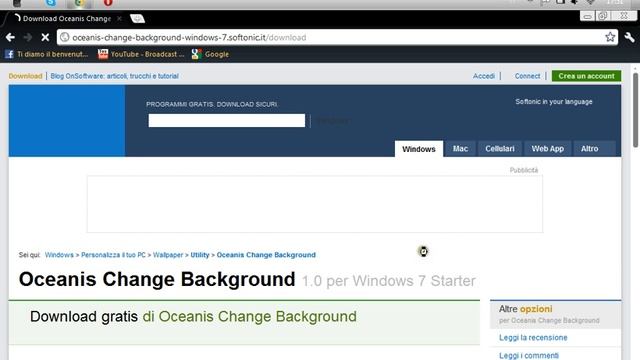The height and width of the screenshot is (360, 640).
Task: Click the Softonic blue logo area
Action: pyautogui.click(x=67, y=121)
